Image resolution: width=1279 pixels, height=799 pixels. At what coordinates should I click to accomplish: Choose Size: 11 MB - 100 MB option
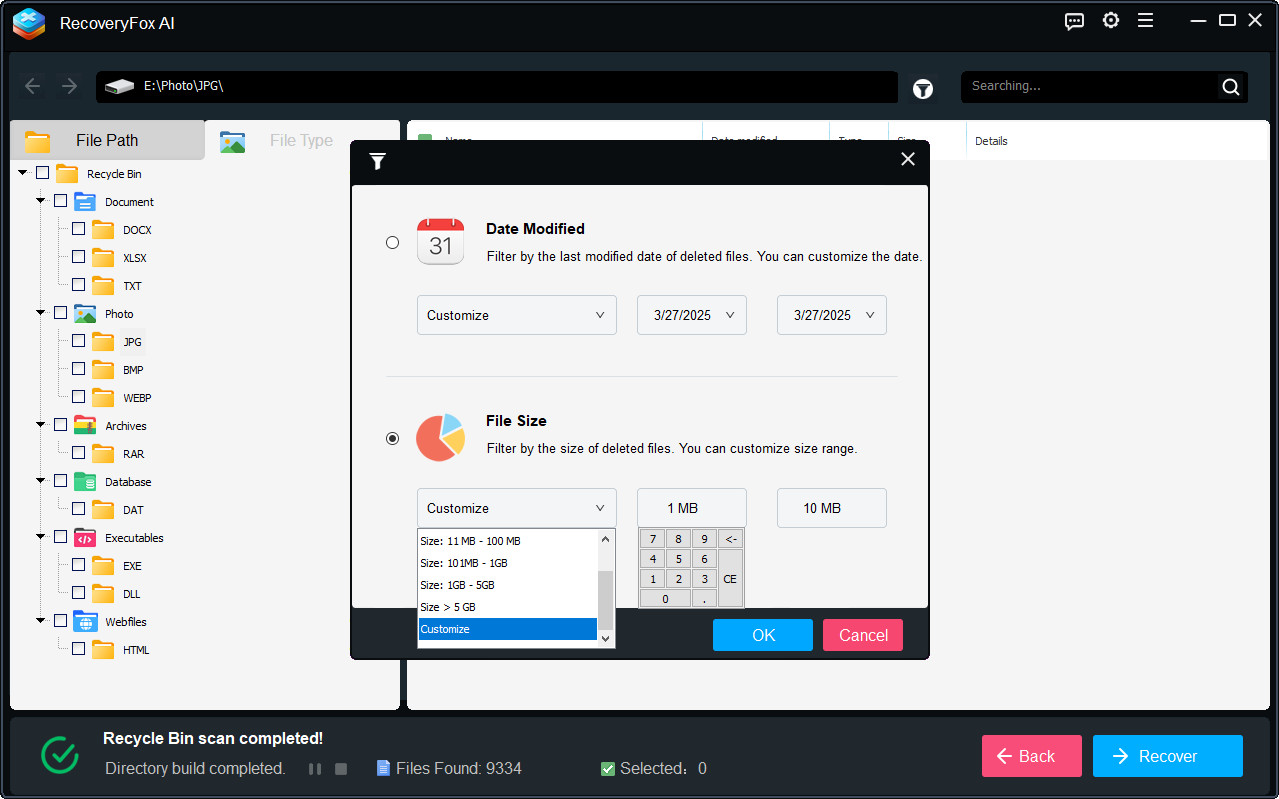click(508, 541)
